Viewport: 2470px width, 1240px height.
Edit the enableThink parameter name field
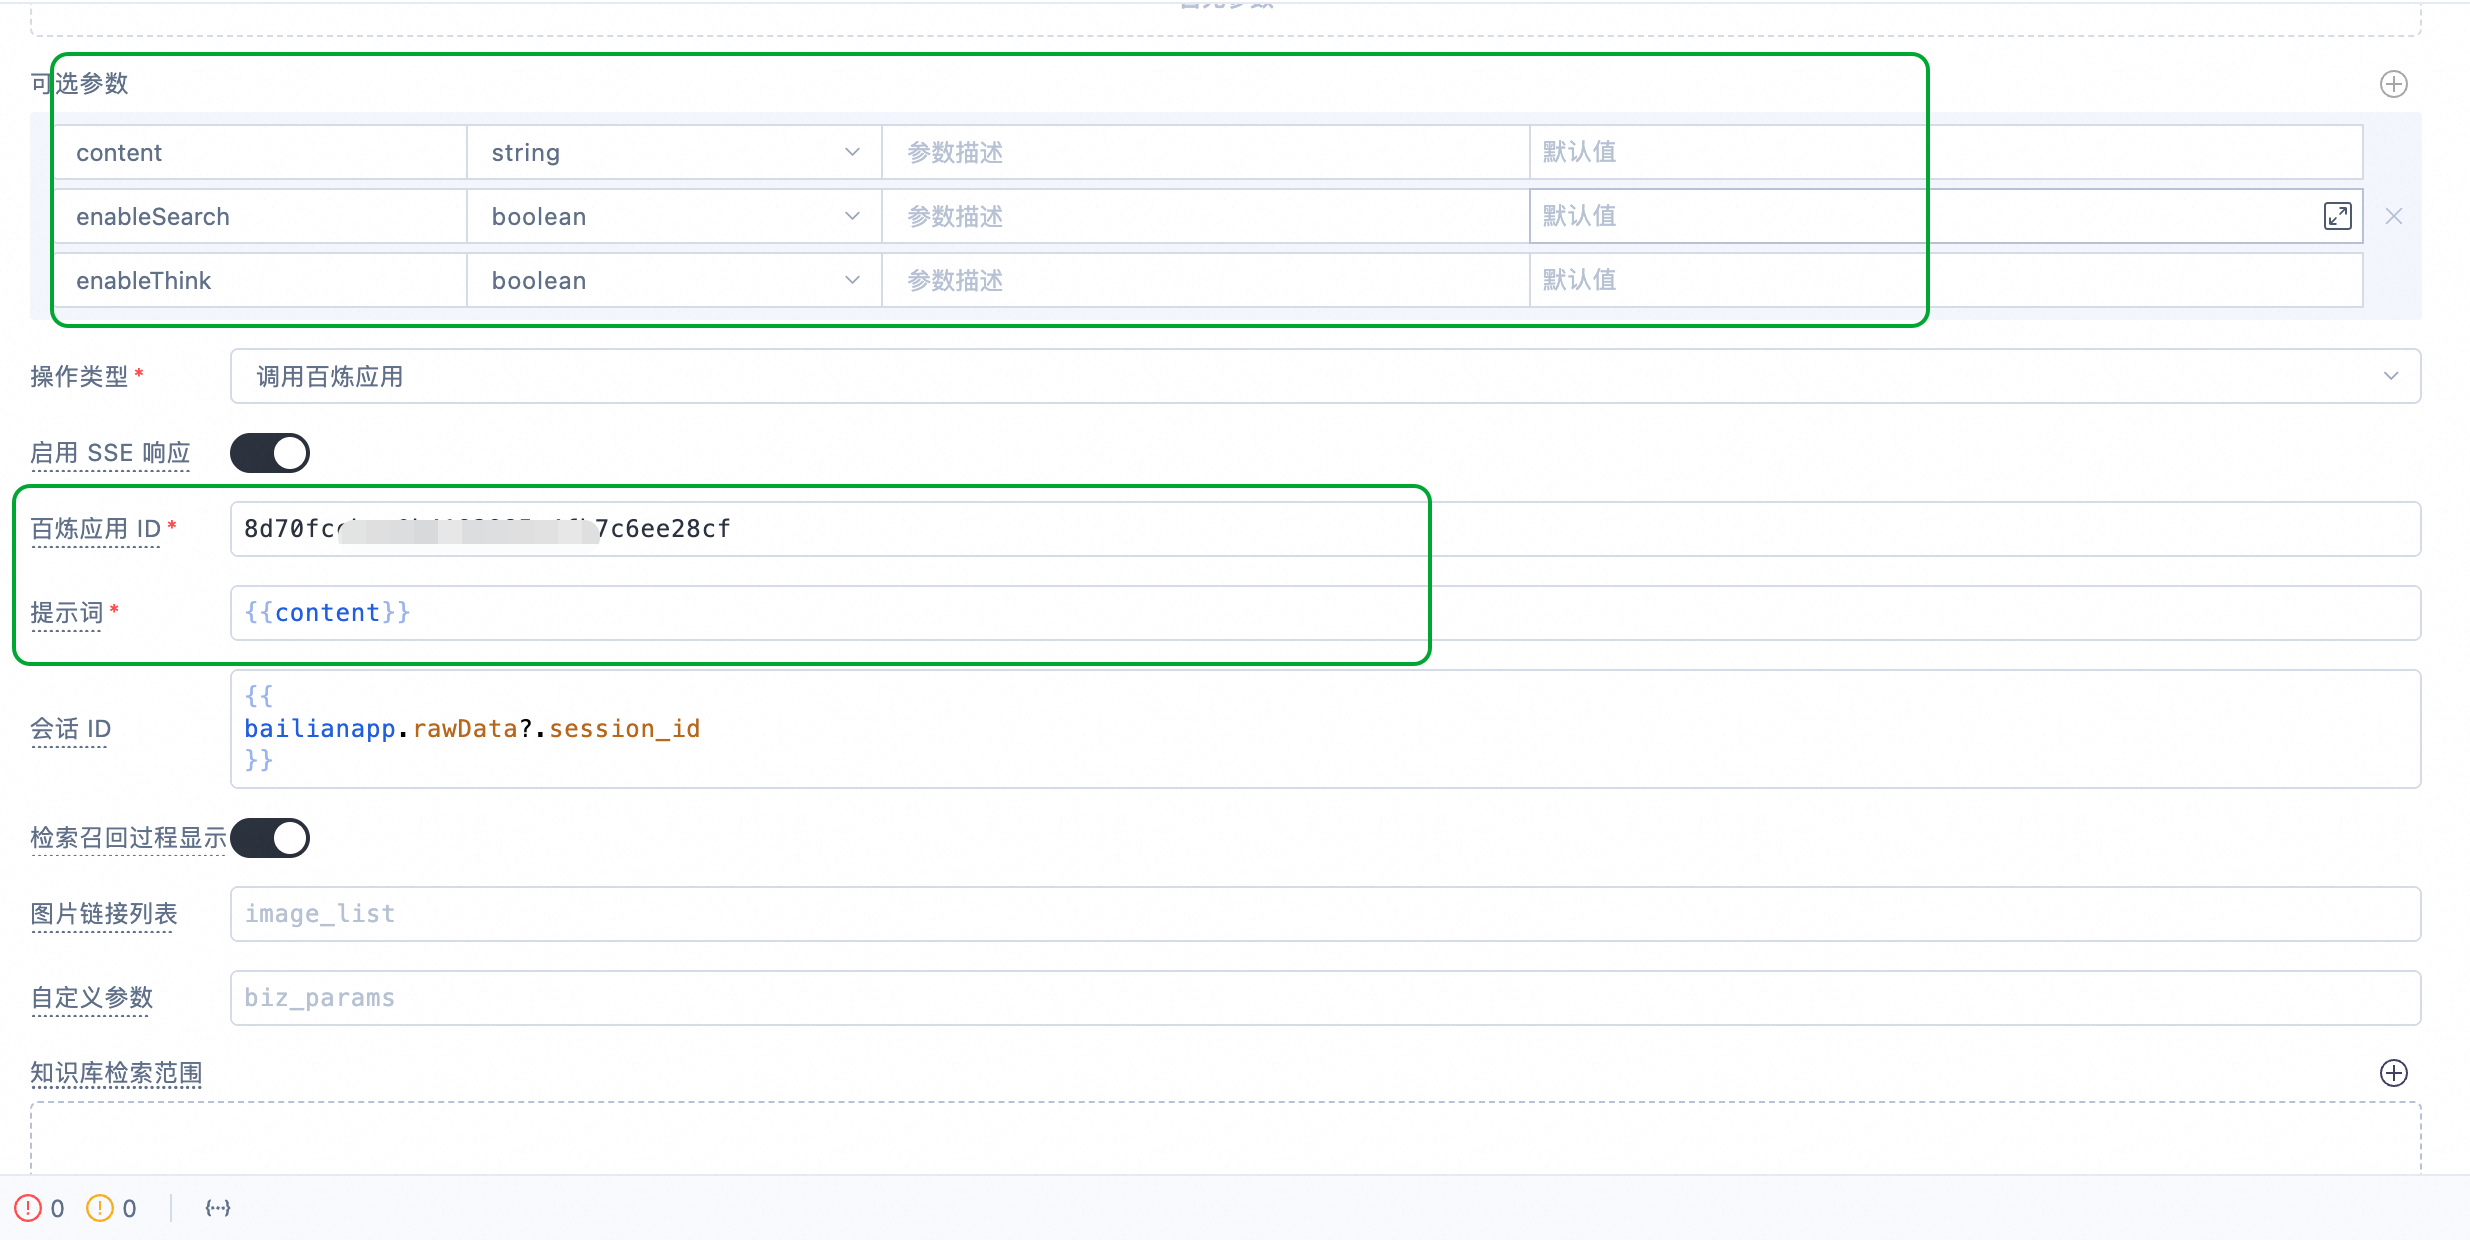[x=260, y=281]
